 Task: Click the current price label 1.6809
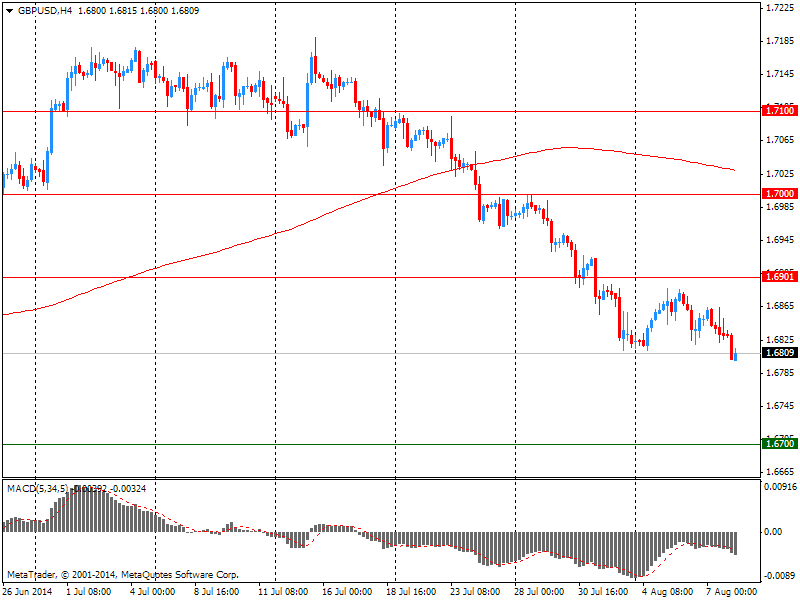(x=780, y=353)
